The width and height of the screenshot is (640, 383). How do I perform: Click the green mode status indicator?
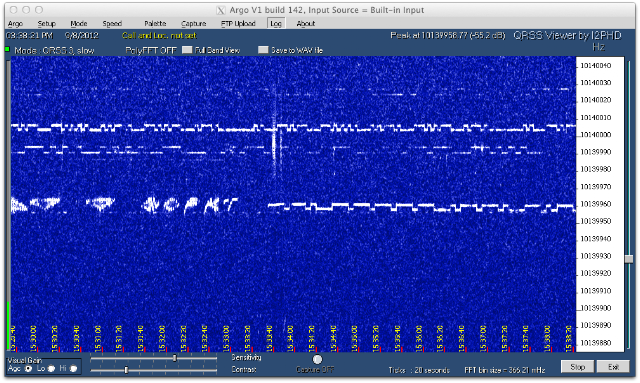[7, 49]
